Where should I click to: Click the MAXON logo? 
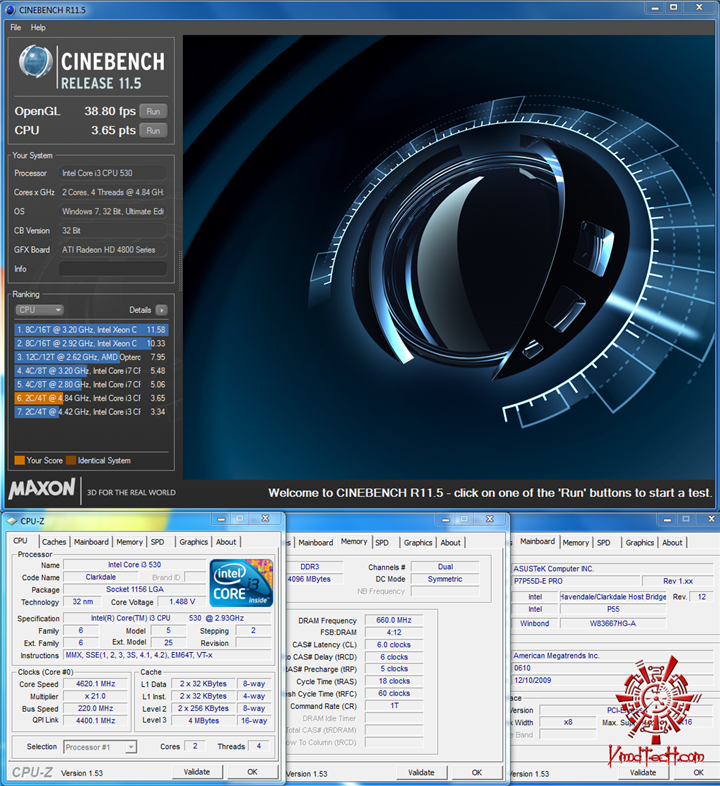point(42,489)
